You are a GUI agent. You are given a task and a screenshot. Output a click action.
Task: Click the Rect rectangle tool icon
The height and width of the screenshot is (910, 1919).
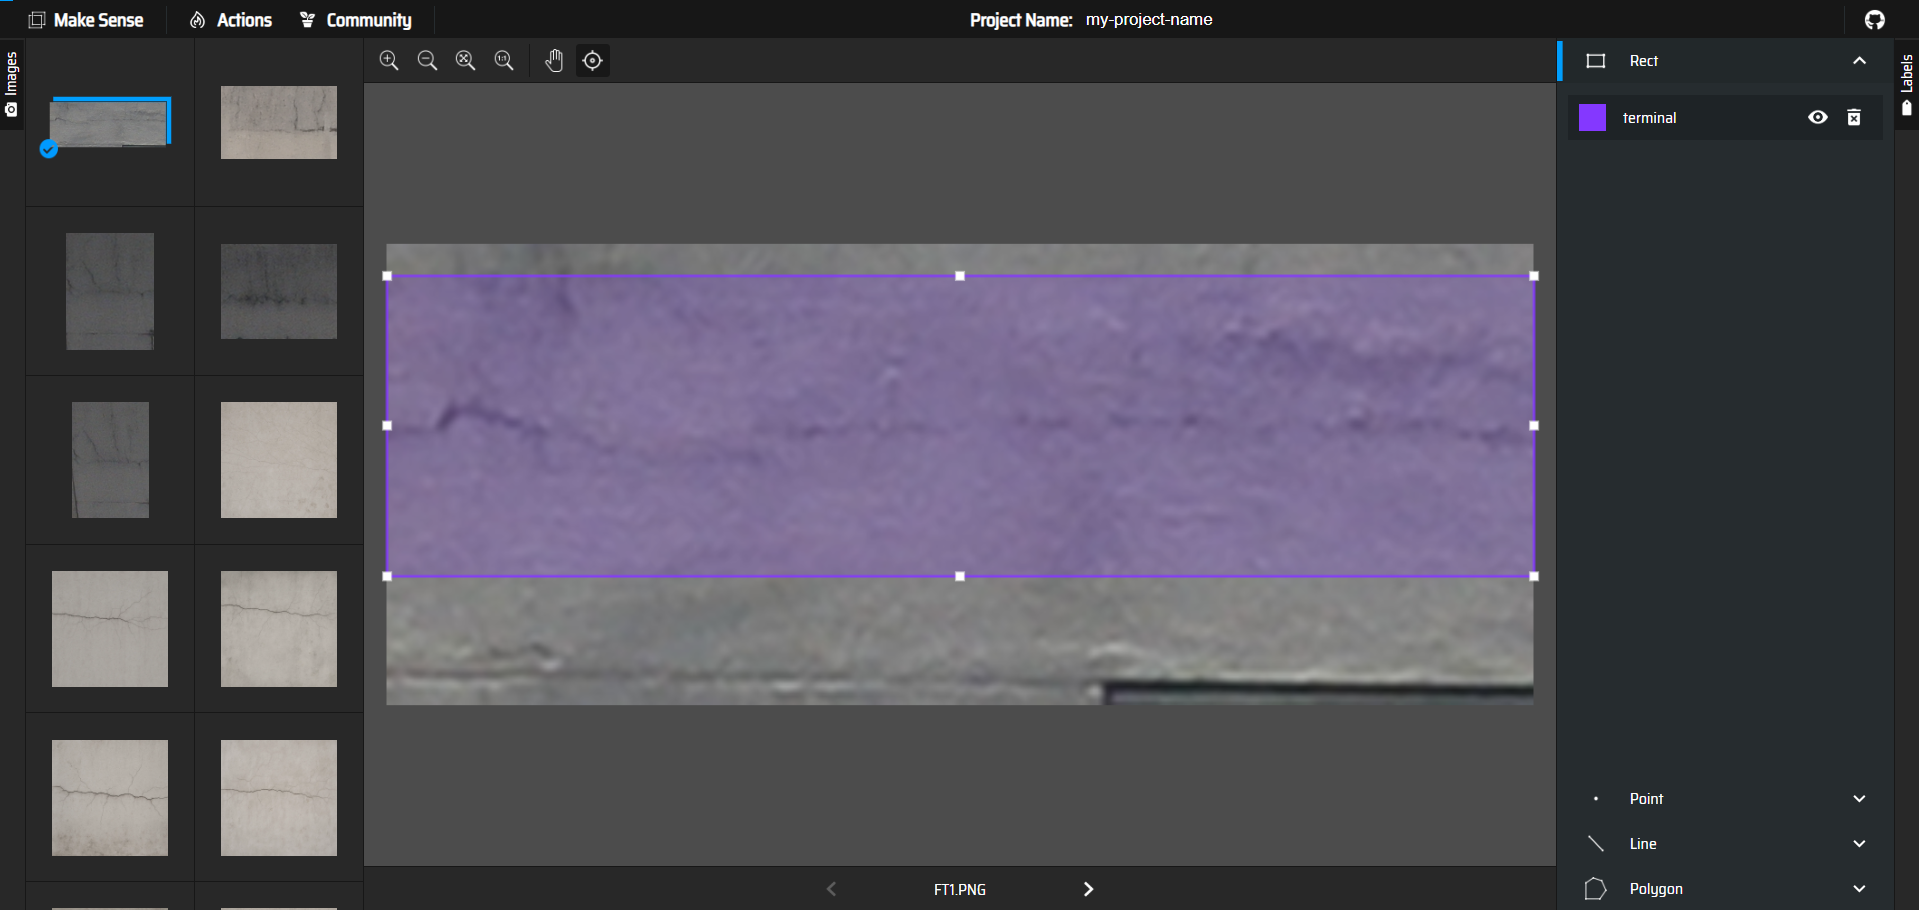1596,61
